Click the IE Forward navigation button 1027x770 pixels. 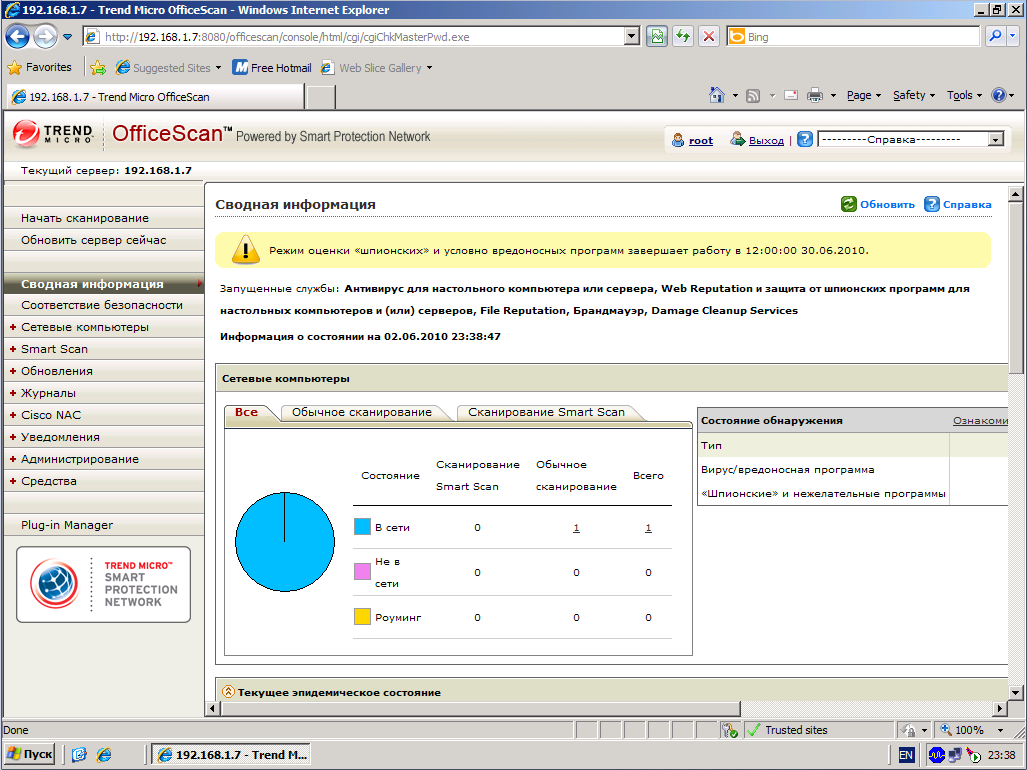[x=45, y=37]
